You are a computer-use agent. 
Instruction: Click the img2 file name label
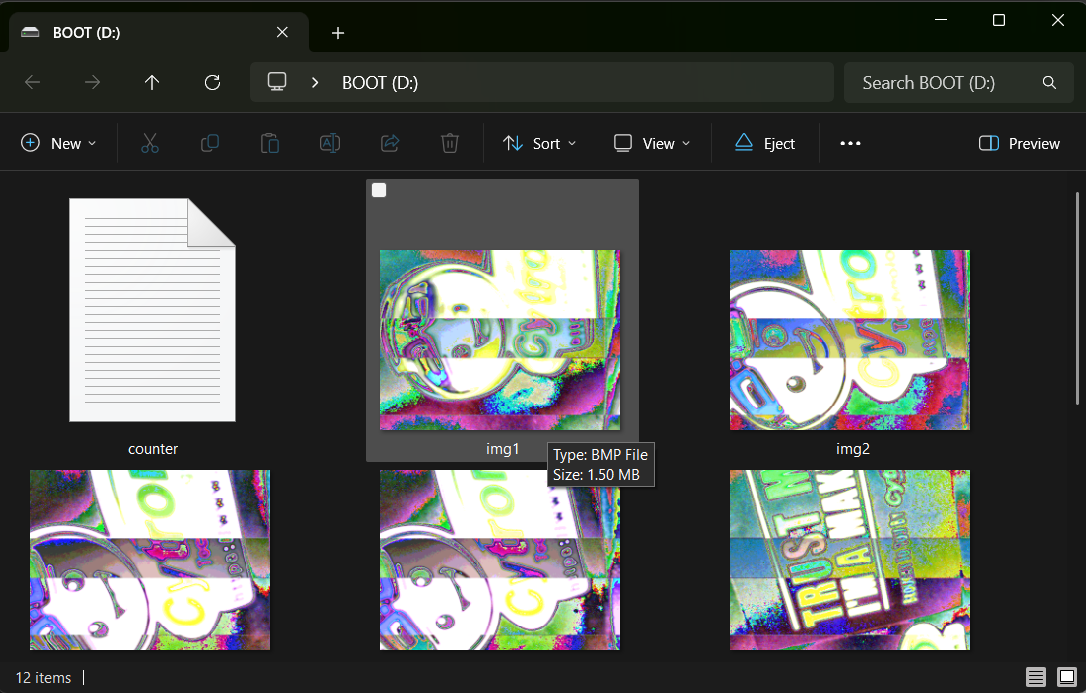pyautogui.click(x=853, y=449)
